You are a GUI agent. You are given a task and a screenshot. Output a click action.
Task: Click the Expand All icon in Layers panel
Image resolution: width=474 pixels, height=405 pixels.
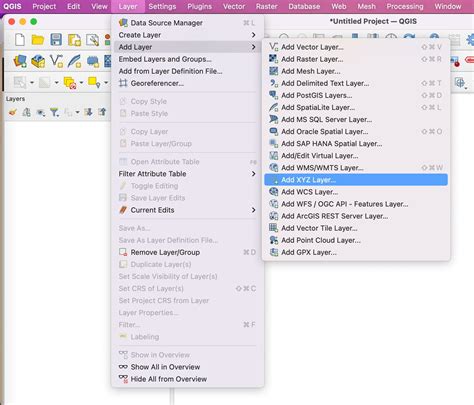point(88,112)
